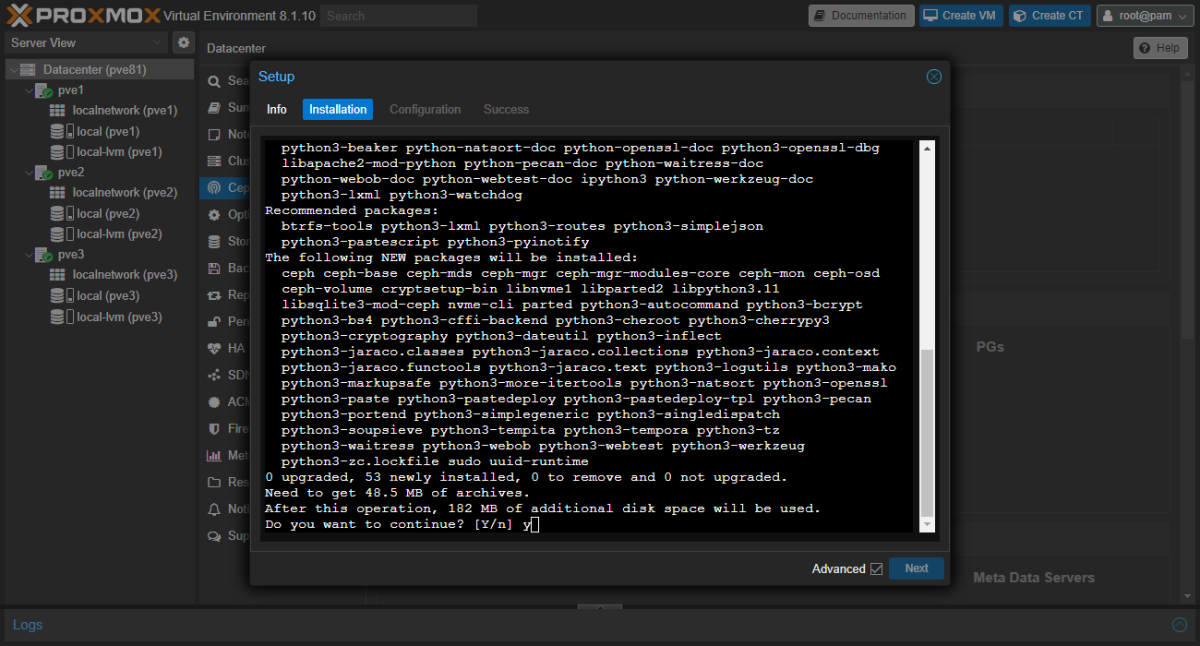
Task: Switch to the Installation tab
Action: pyautogui.click(x=338, y=109)
